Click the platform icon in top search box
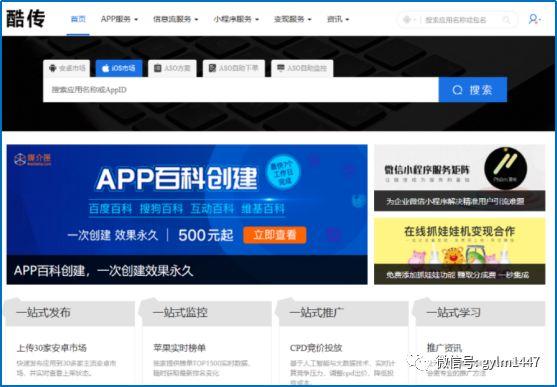Screen dimensions: 557x387 [x=407, y=20]
